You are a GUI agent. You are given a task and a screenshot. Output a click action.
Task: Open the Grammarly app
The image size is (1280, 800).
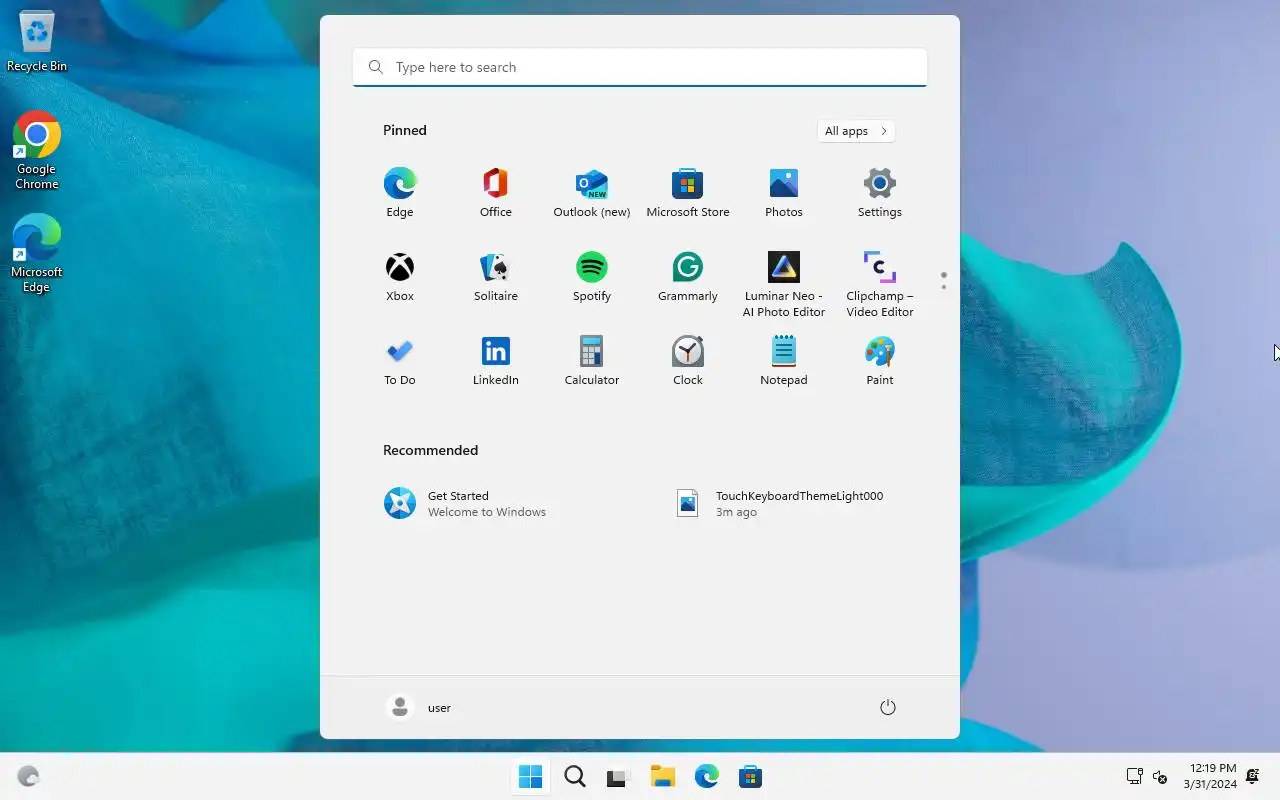coord(688,276)
